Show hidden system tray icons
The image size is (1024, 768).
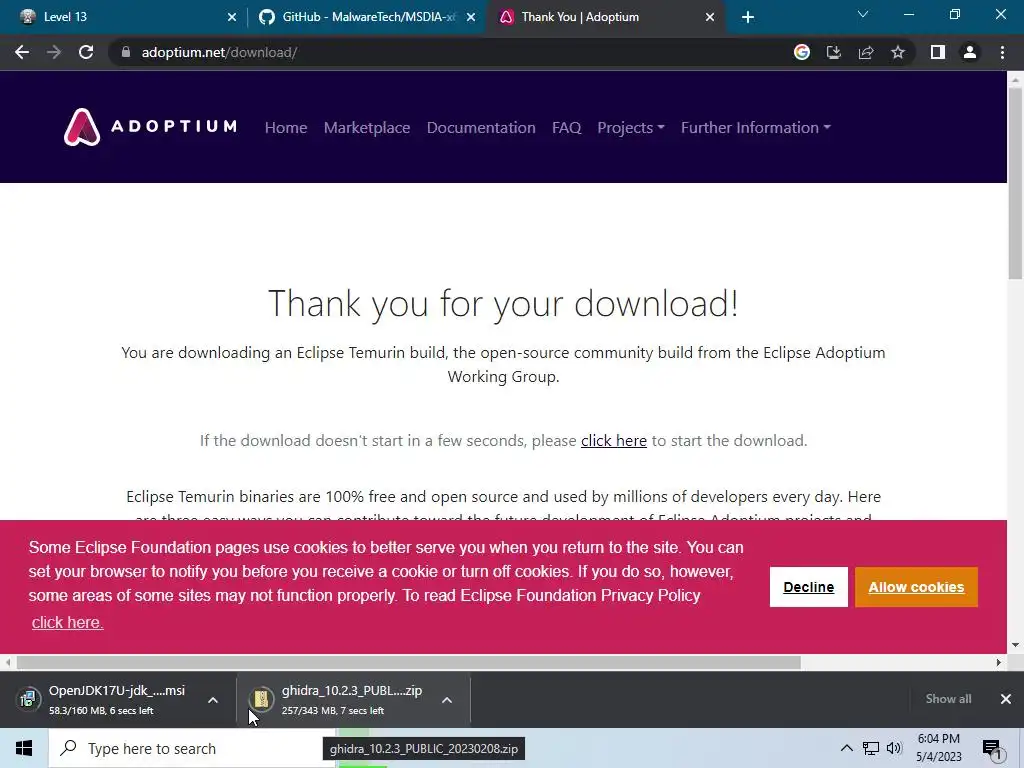click(x=846, y=748)
